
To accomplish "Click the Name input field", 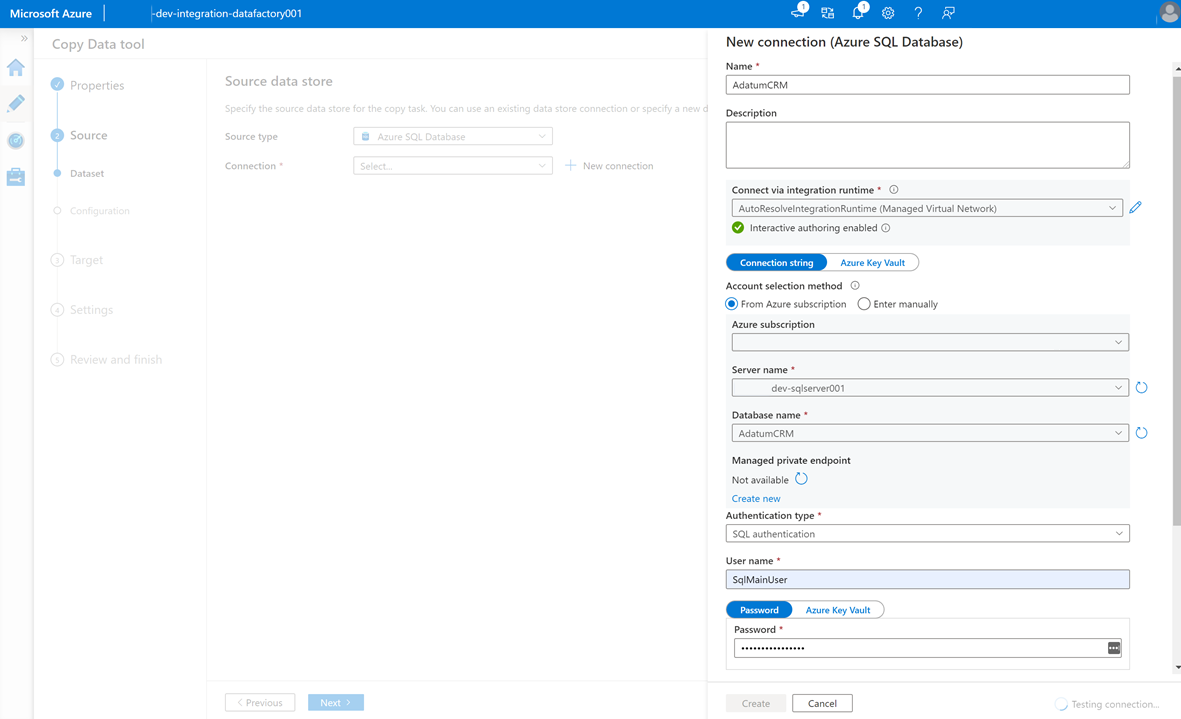I will click(928, 85).
